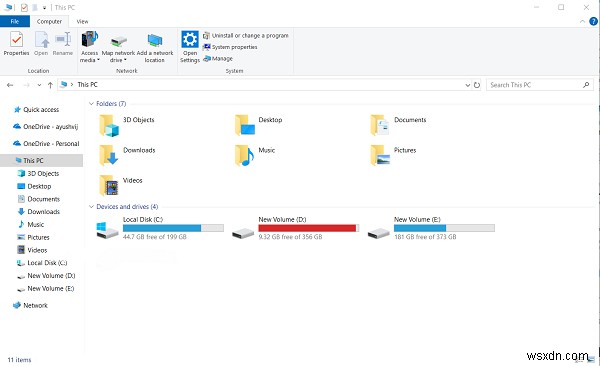Click "181 GB free of 373 GB" text
This screenshot has height=366, width=600.
tap(425, 237)
